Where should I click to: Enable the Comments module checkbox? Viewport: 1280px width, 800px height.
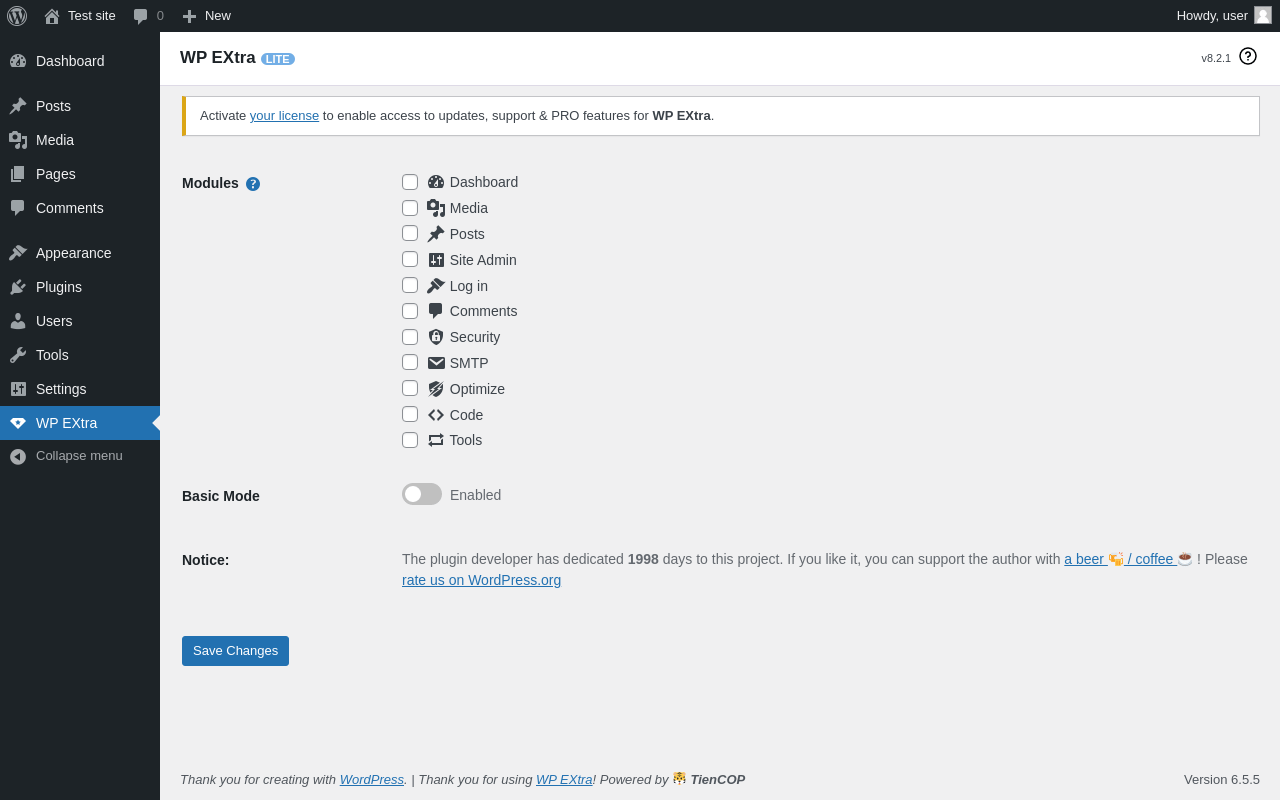click(x=410, y=311)
